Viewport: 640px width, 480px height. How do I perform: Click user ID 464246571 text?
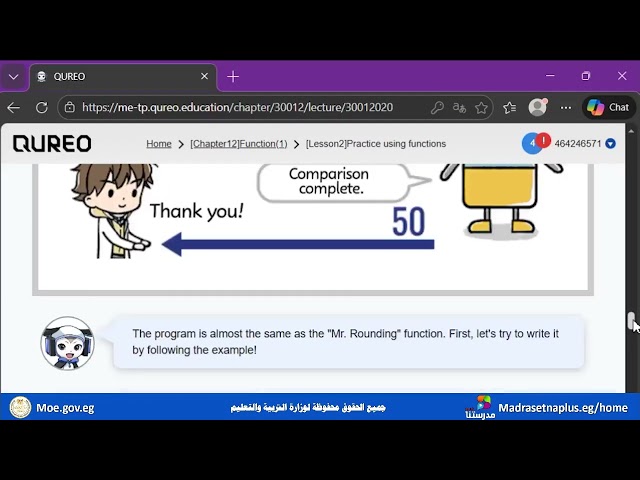578,144
